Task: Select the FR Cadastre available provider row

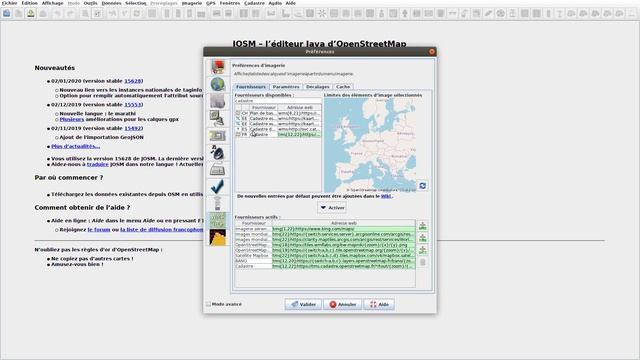Action: pyautogui.click(x=278, y=134)
